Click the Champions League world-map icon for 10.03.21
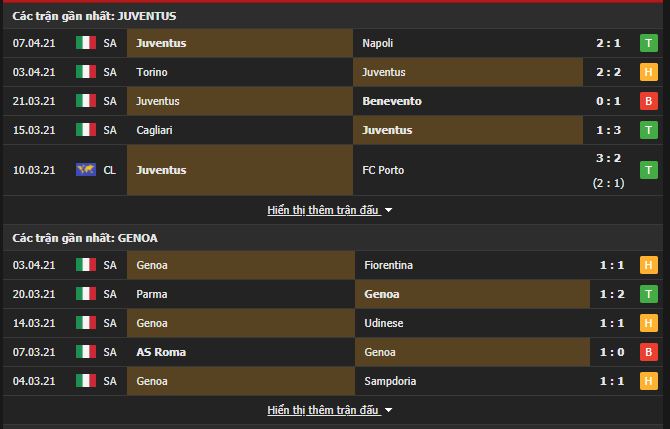 [86, 170]
